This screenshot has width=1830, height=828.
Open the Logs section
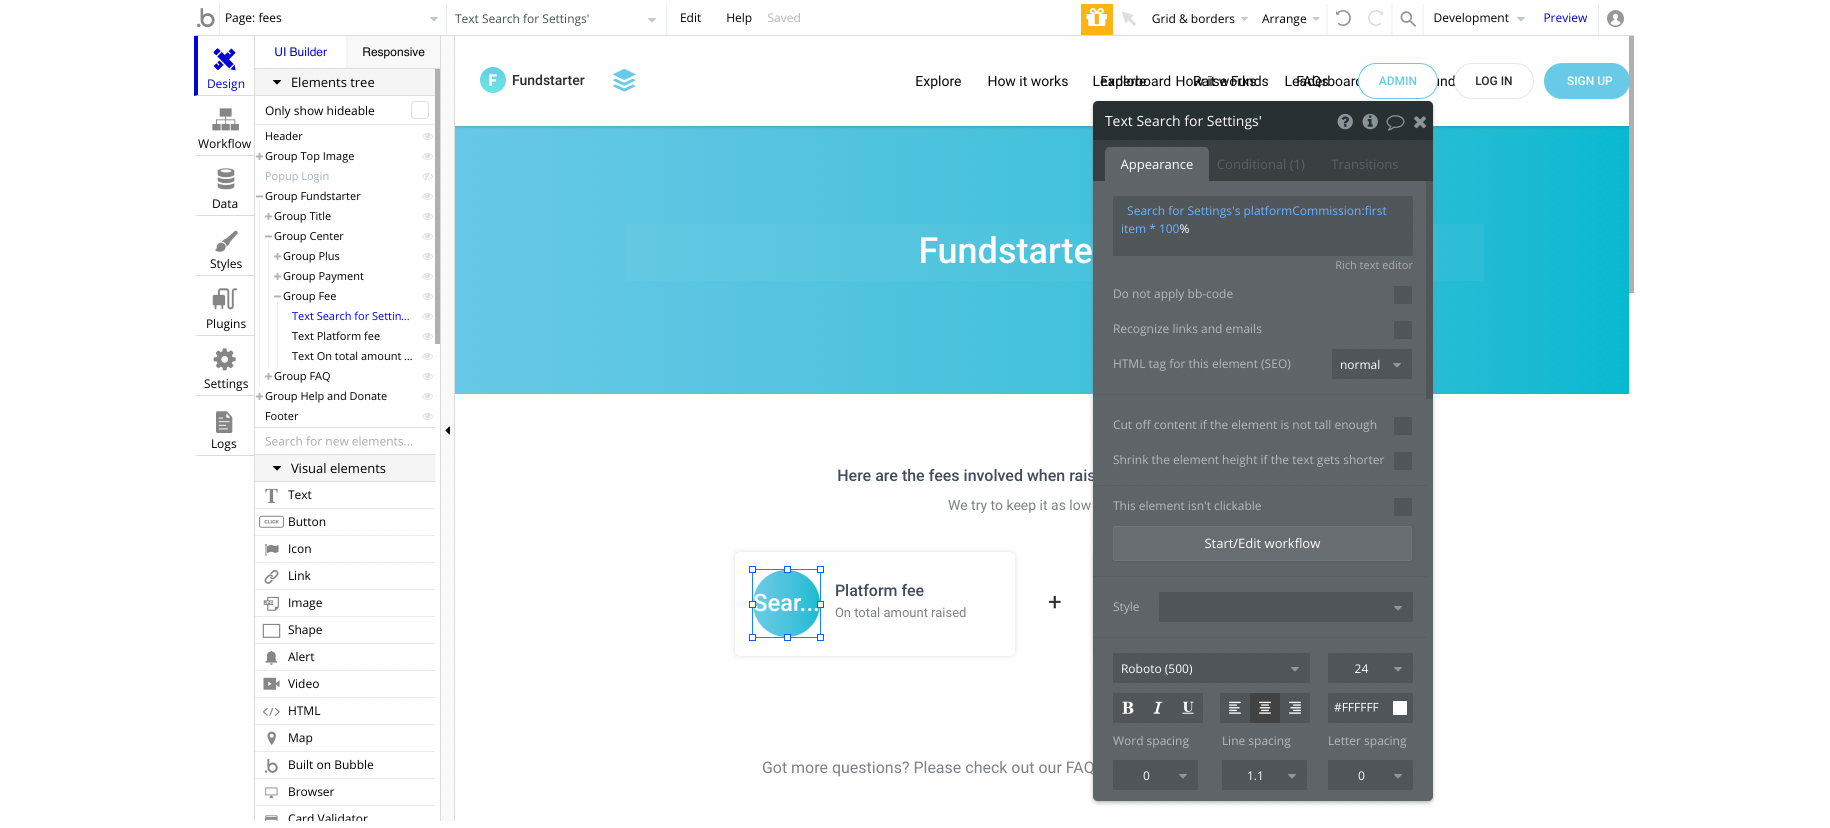(225, 428)
